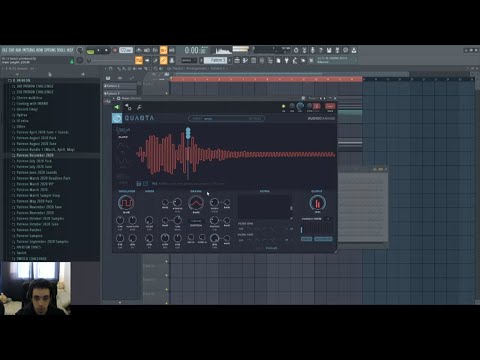Click the gear icon in plugin wrapper
The height and width of the screenshot is (360, 480).
tap(128, 107)
